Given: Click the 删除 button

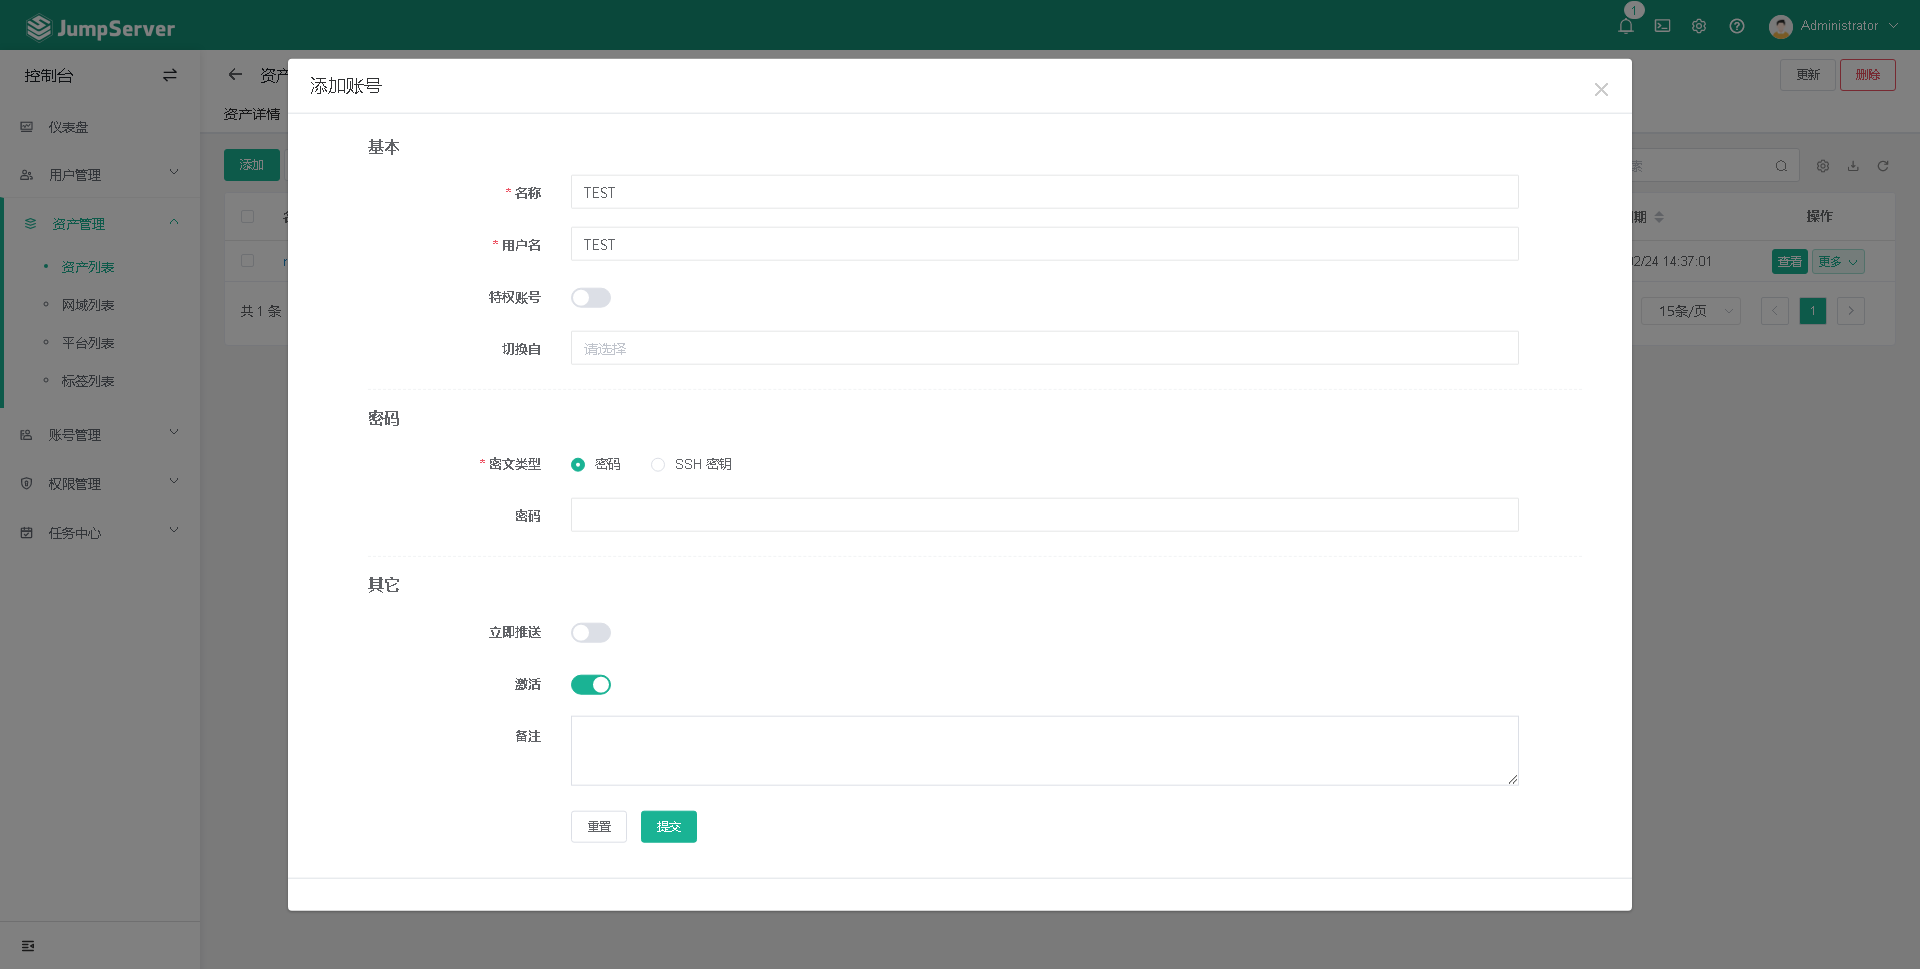Looking at the screenshot, I should 1868,75.
